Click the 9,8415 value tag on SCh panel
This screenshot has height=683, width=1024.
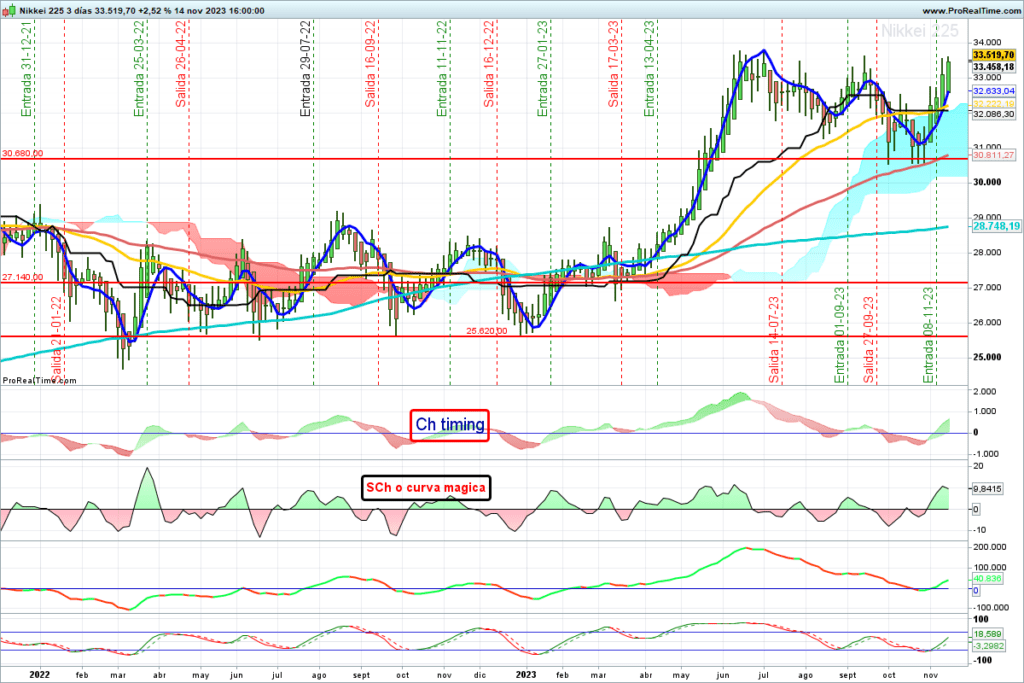(x=987, y=489)
